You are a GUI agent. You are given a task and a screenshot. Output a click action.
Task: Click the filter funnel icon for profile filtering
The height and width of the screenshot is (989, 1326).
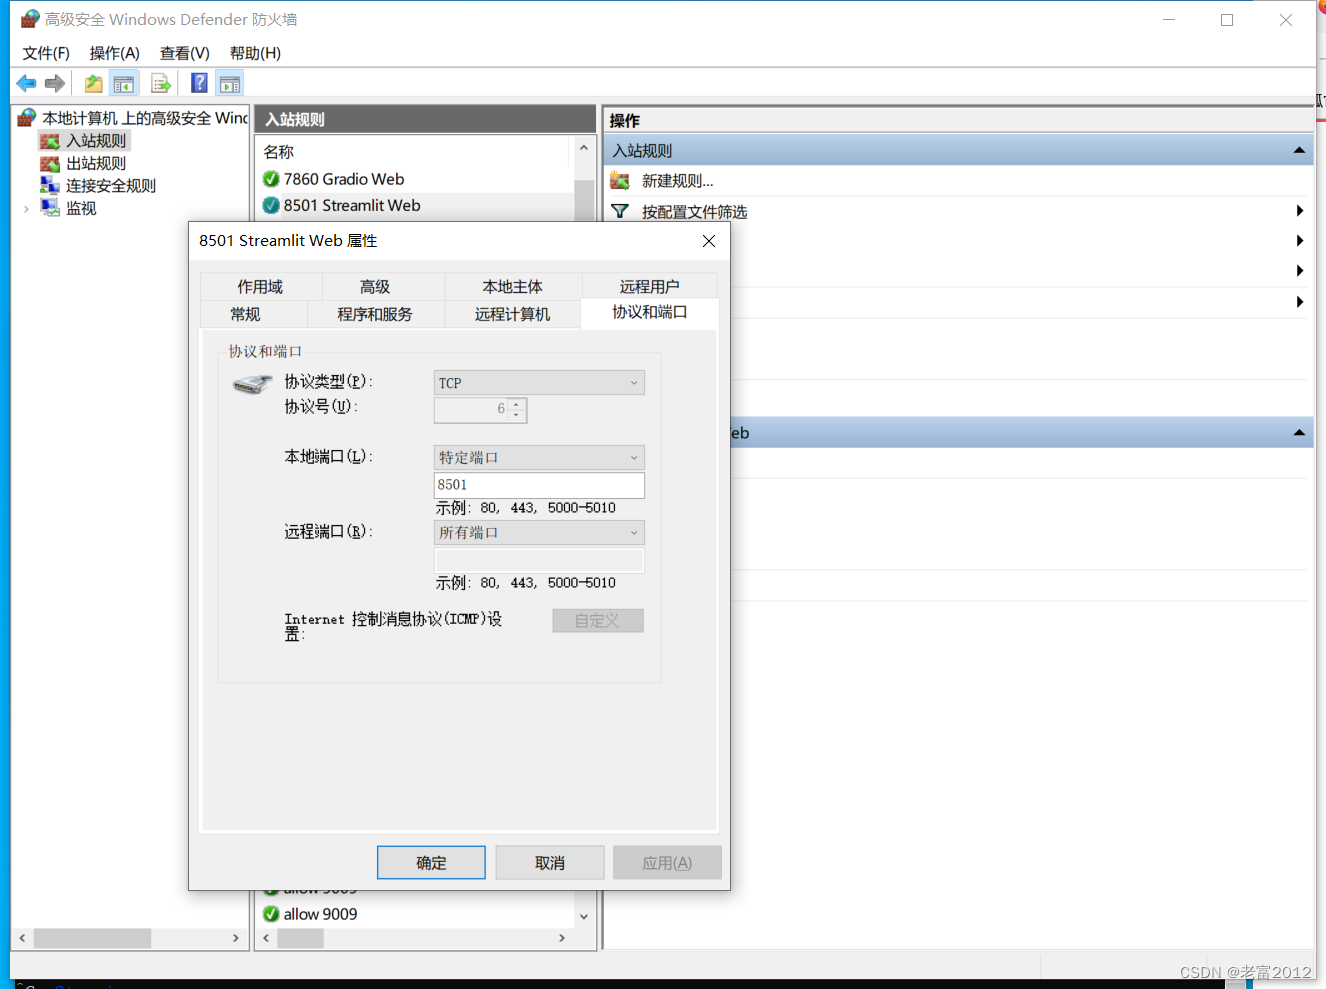tap(620, 212)
